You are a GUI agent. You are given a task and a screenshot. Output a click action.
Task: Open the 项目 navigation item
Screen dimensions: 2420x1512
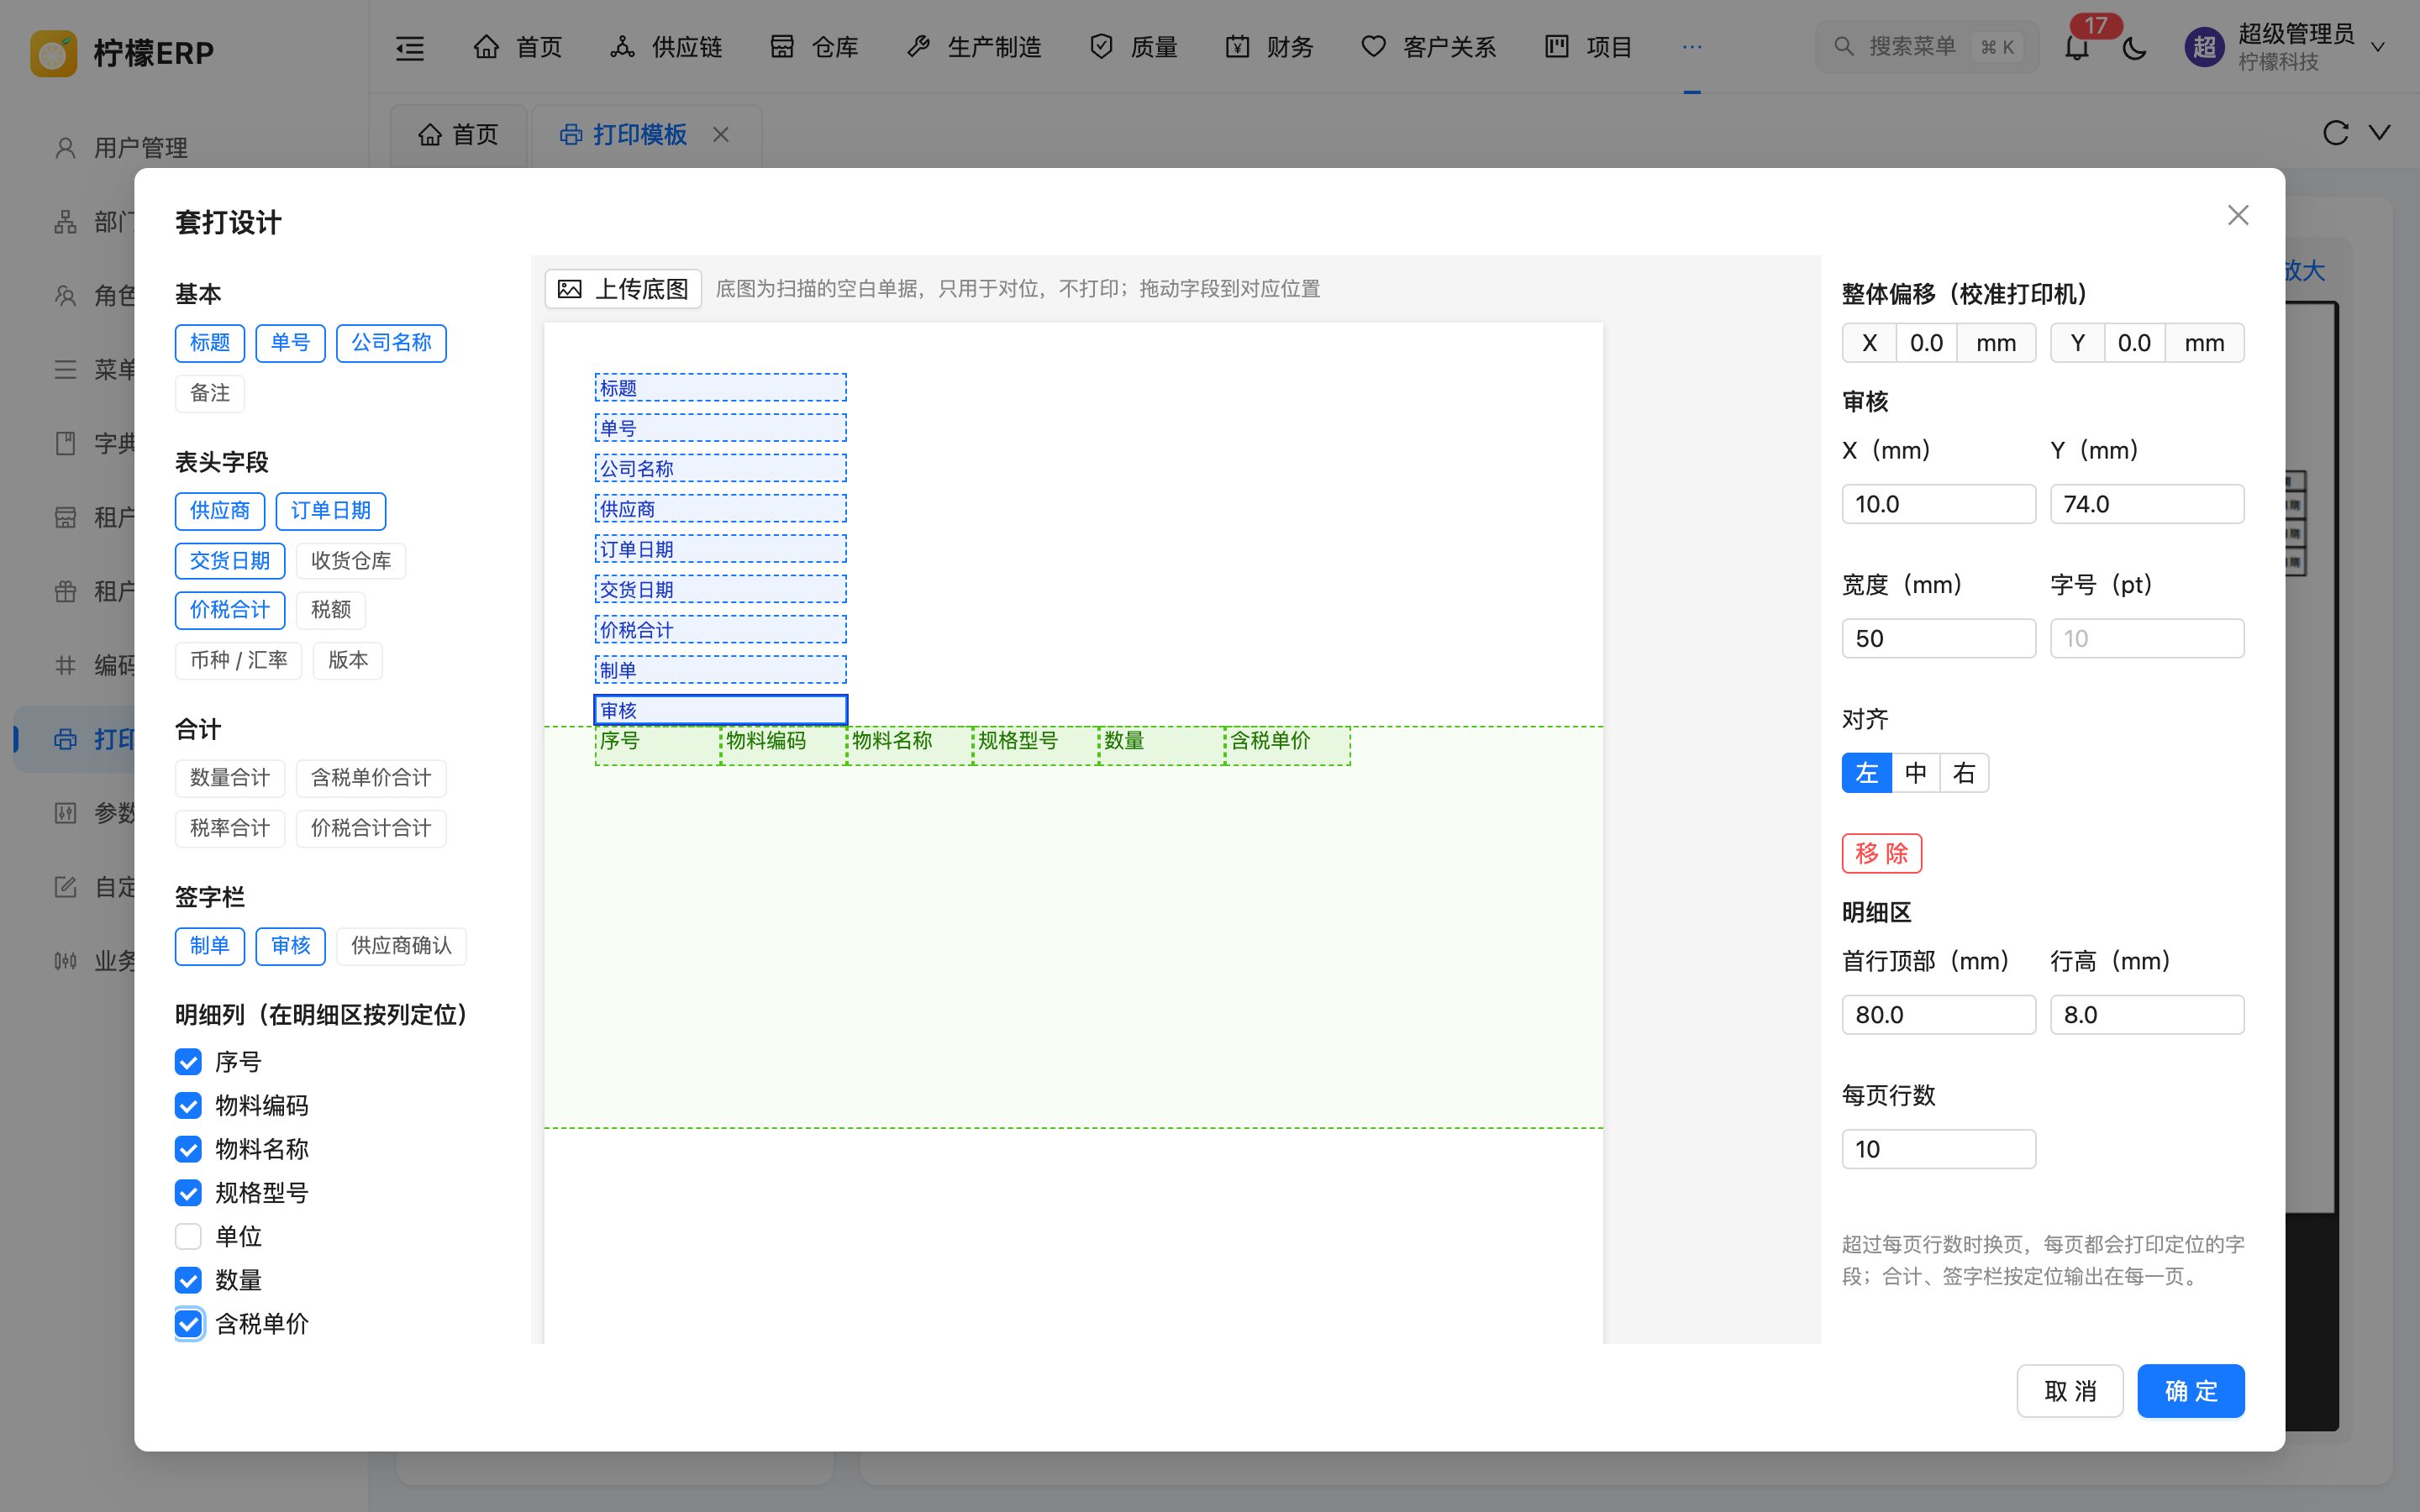(1589, 47)
